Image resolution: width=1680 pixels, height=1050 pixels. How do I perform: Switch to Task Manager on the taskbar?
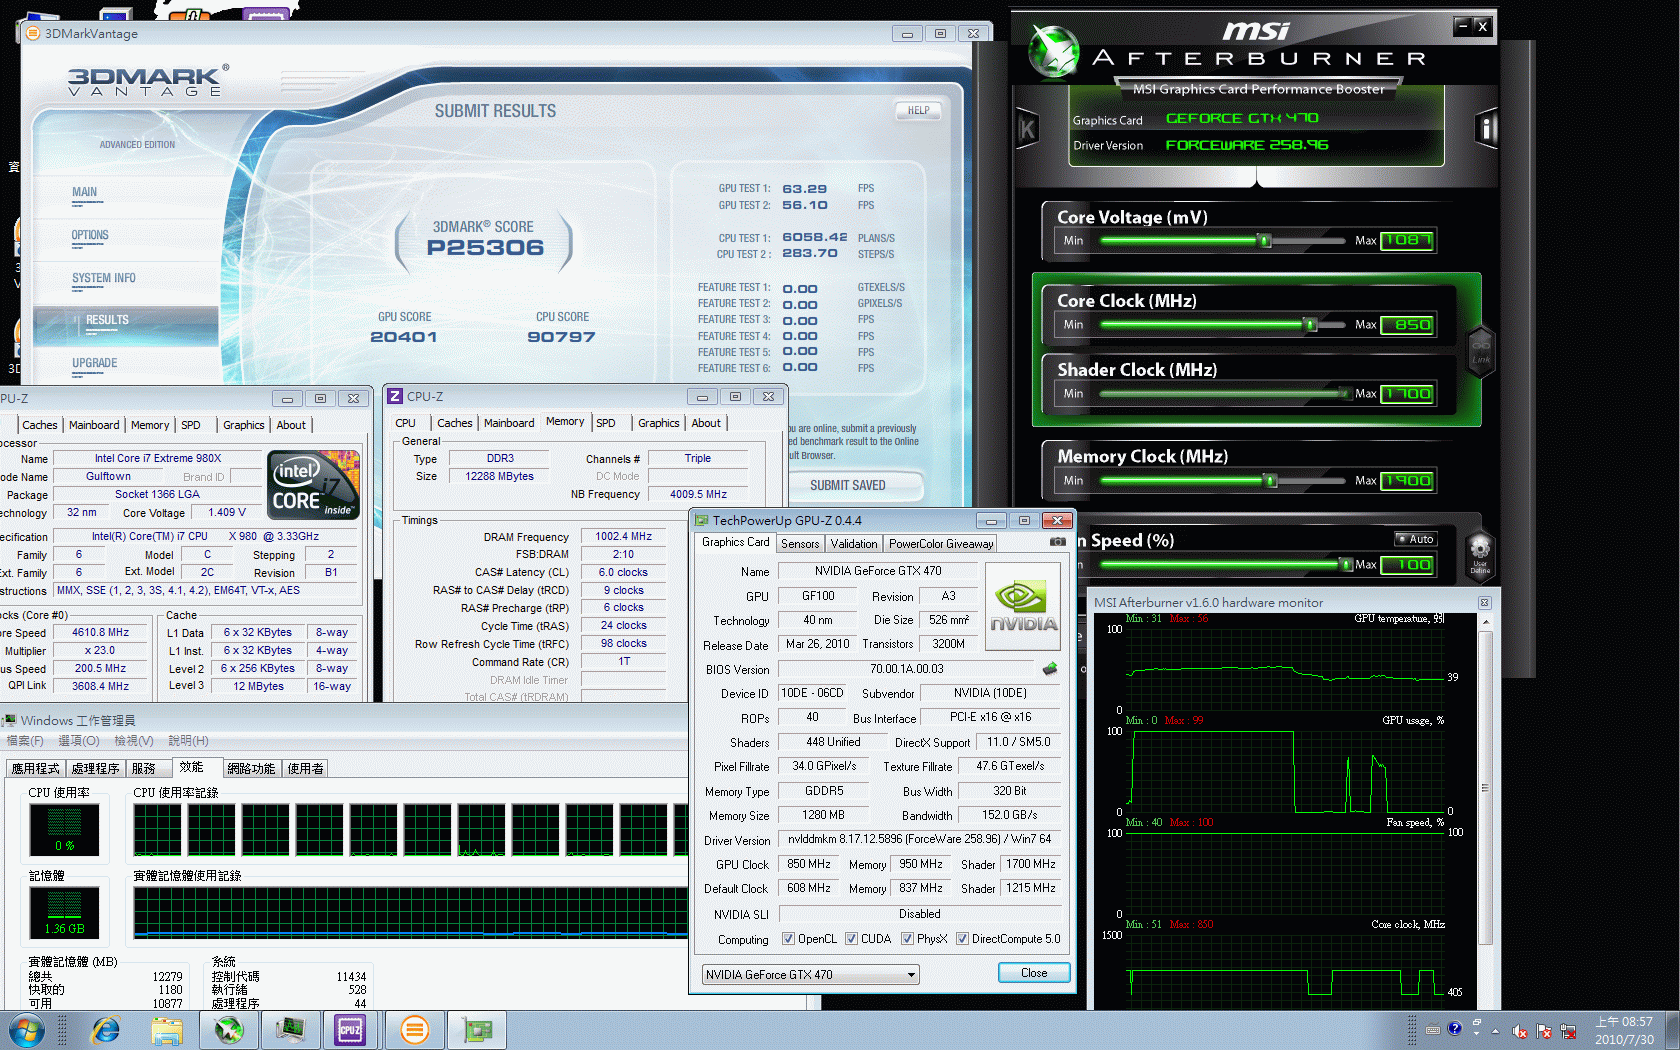point(291,1030)
